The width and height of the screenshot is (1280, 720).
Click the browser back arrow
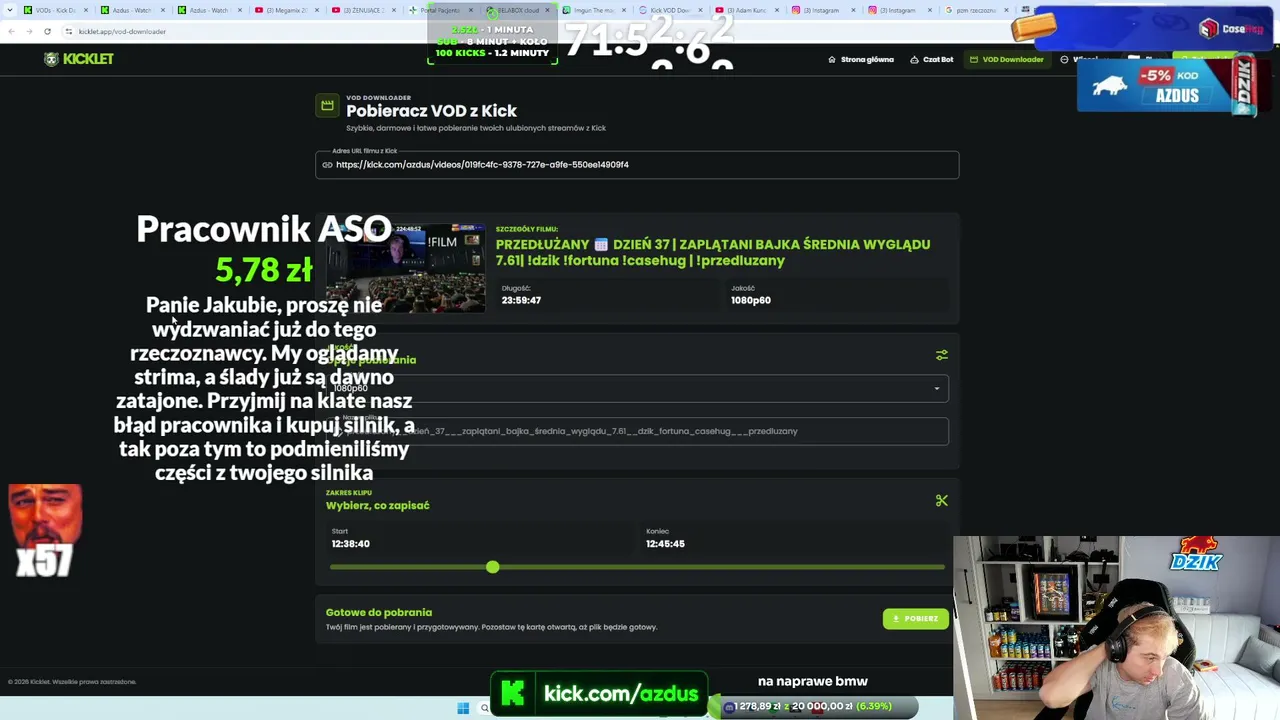(11, 31)
